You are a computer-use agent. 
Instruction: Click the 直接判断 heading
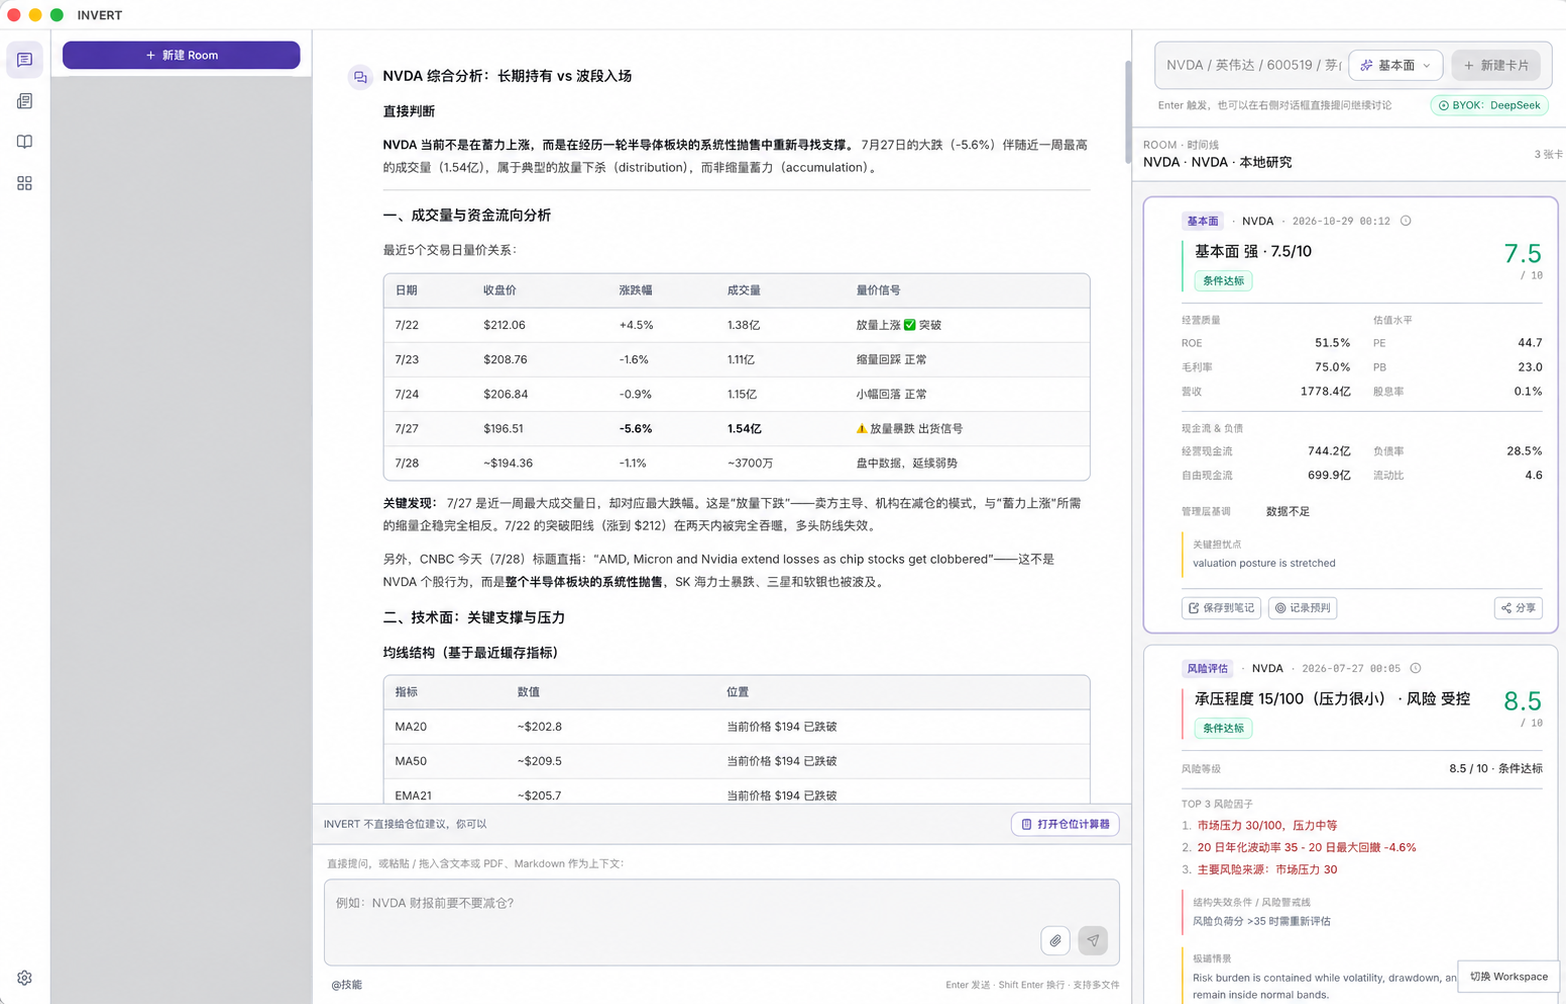(x=409, y=111)
